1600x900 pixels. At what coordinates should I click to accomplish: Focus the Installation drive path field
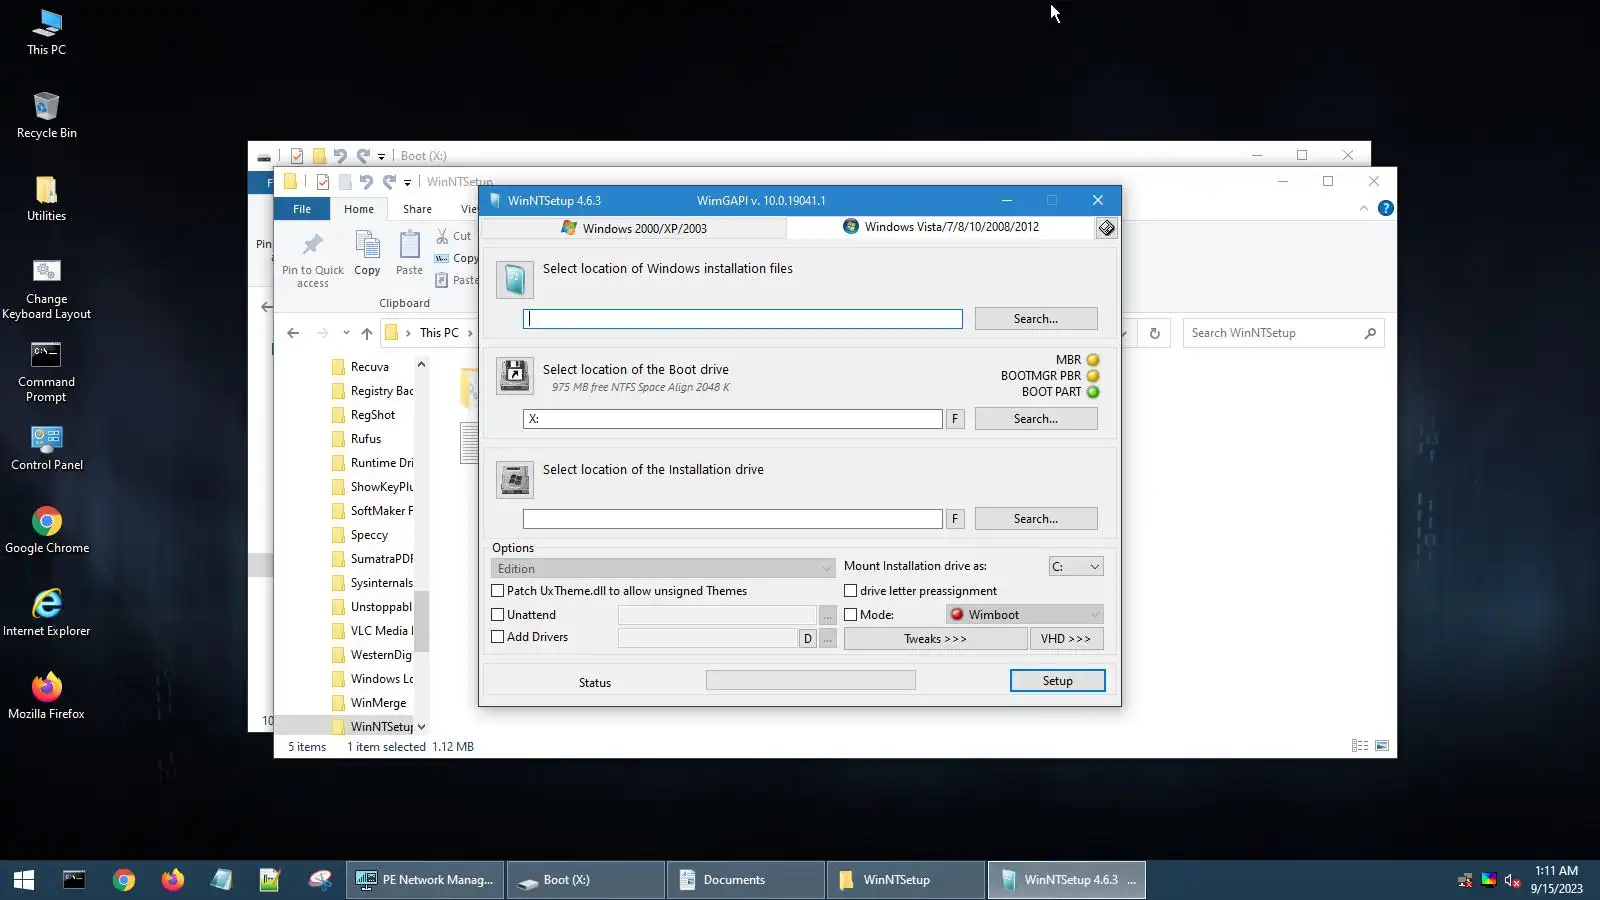pyautogui.click(x=733, y=519)
